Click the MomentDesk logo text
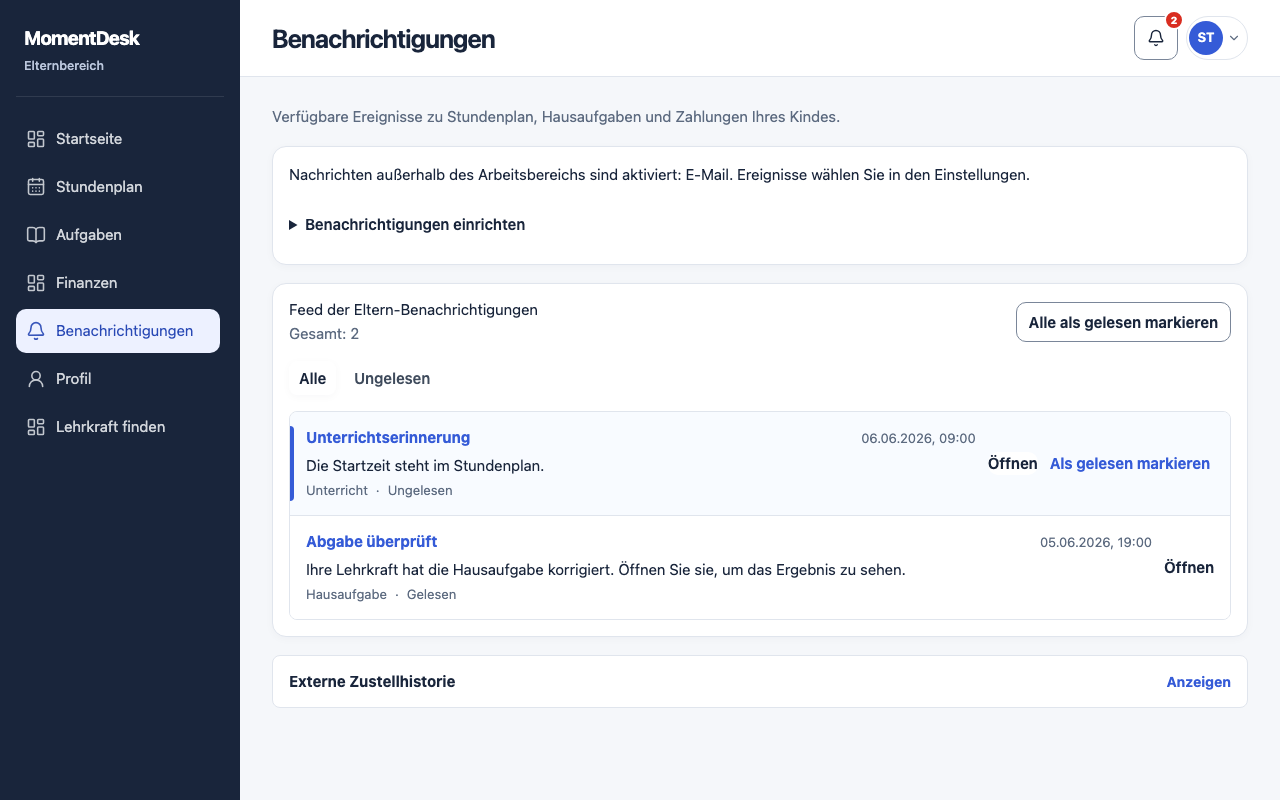Image resolution: width=1280 pixels, height=800 pixels. pyautogui.click(x=82, y=38)
